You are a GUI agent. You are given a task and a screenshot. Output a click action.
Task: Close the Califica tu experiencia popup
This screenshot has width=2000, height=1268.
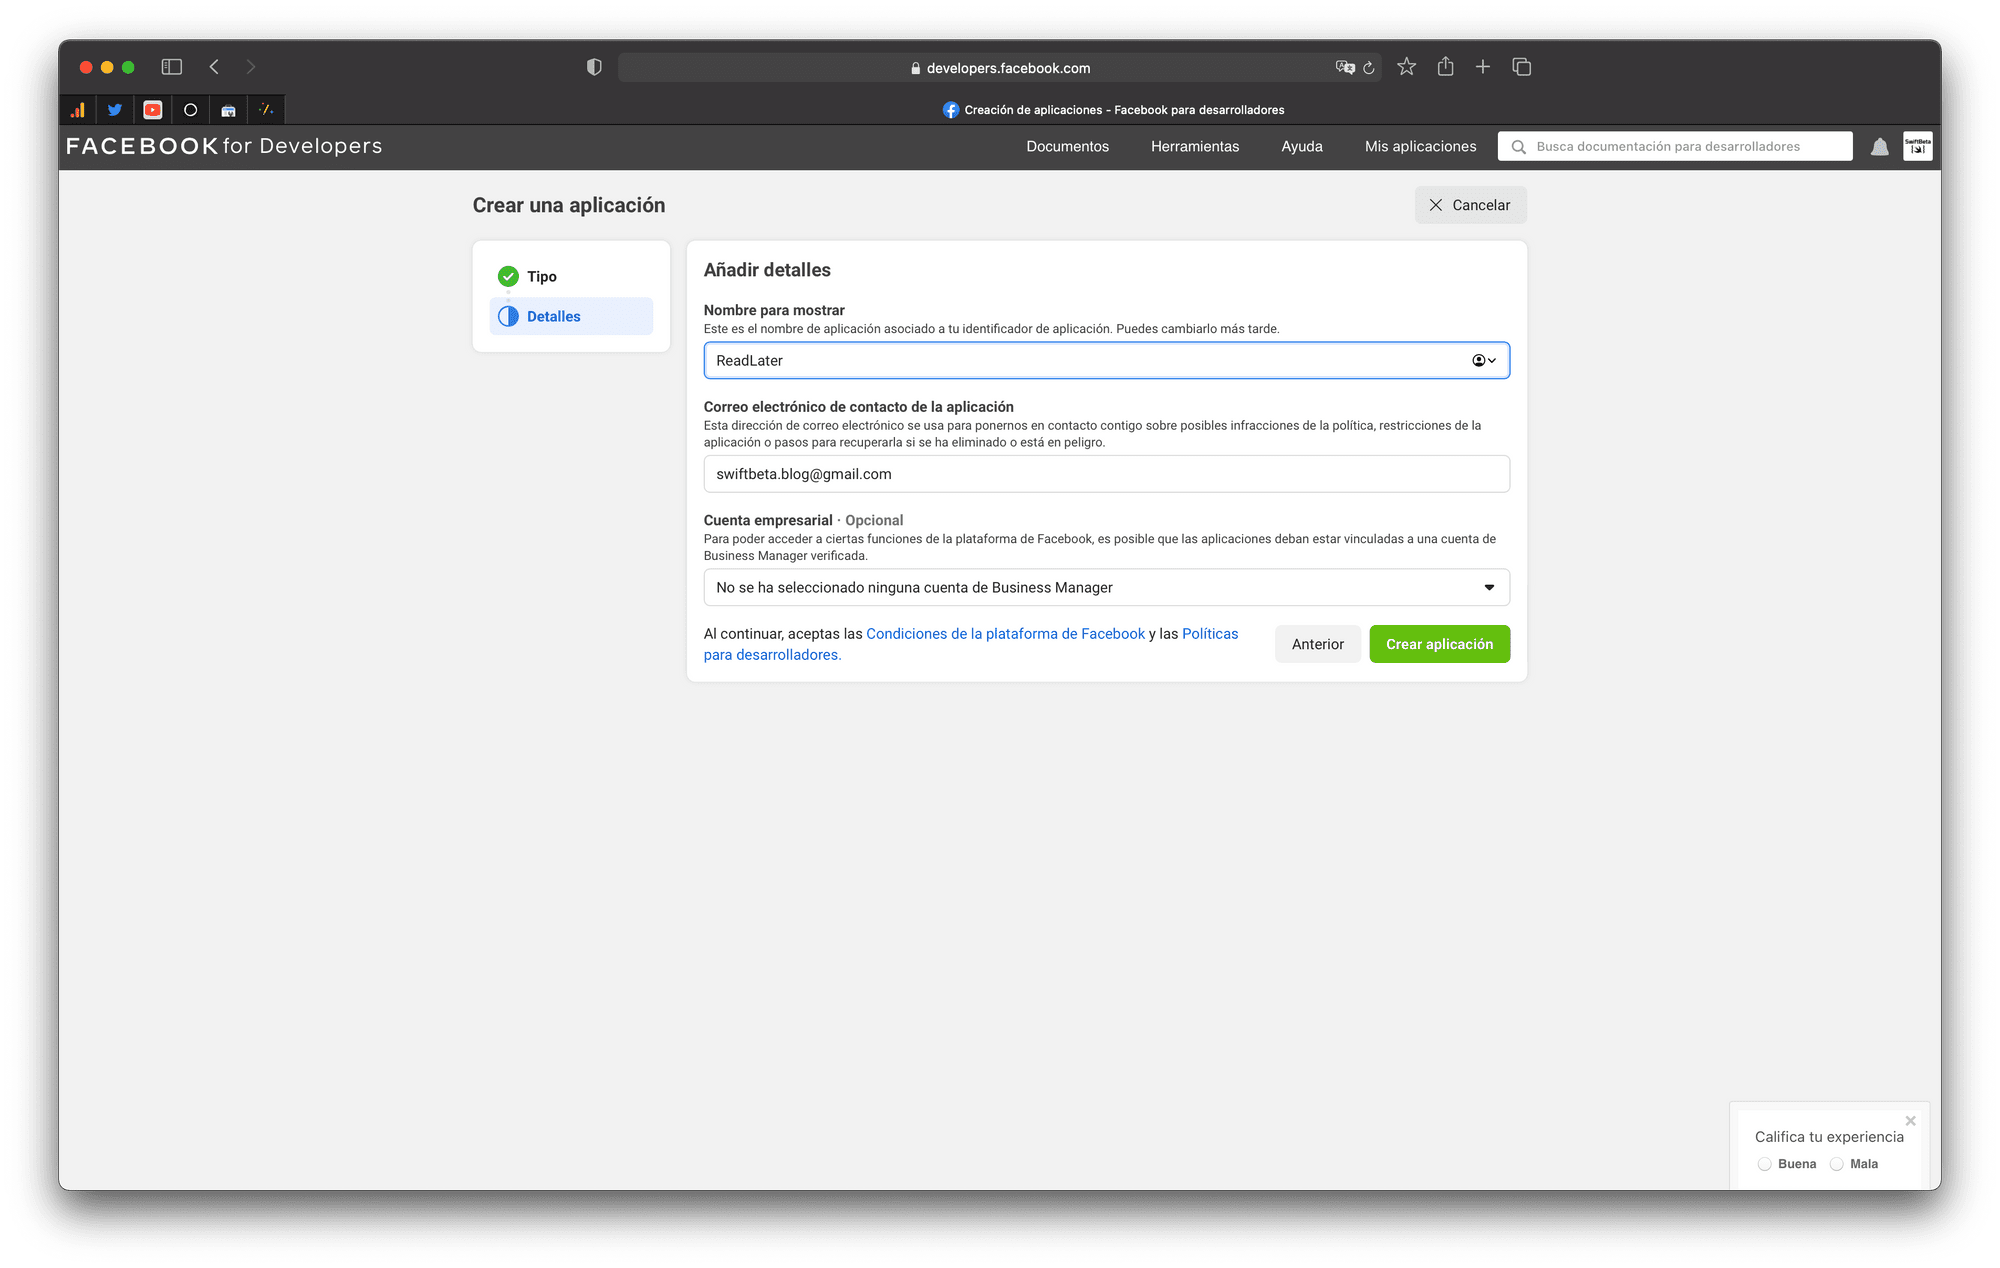pos(1911,1121)
